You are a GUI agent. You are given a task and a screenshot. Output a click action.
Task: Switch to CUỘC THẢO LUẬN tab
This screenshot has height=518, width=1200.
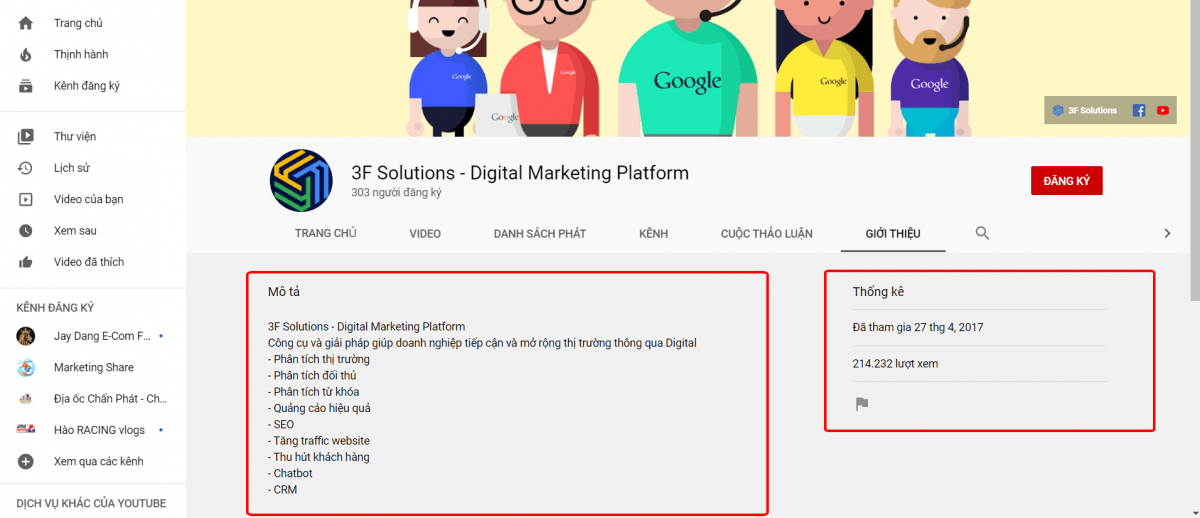click(767, 233)
